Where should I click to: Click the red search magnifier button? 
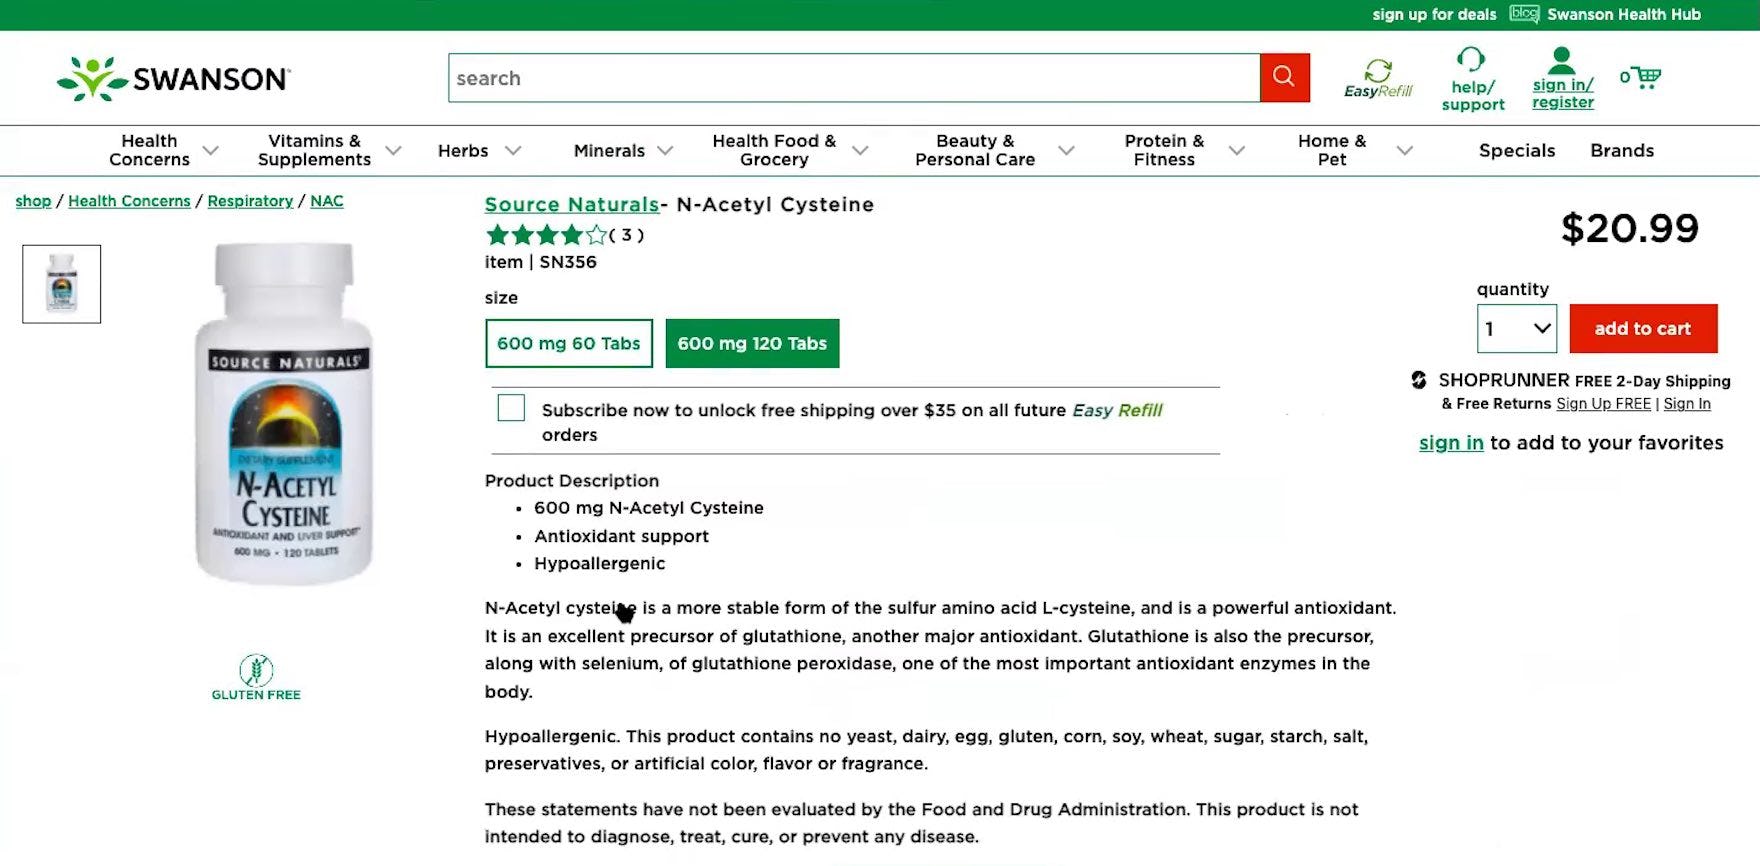pos(1284,78)
